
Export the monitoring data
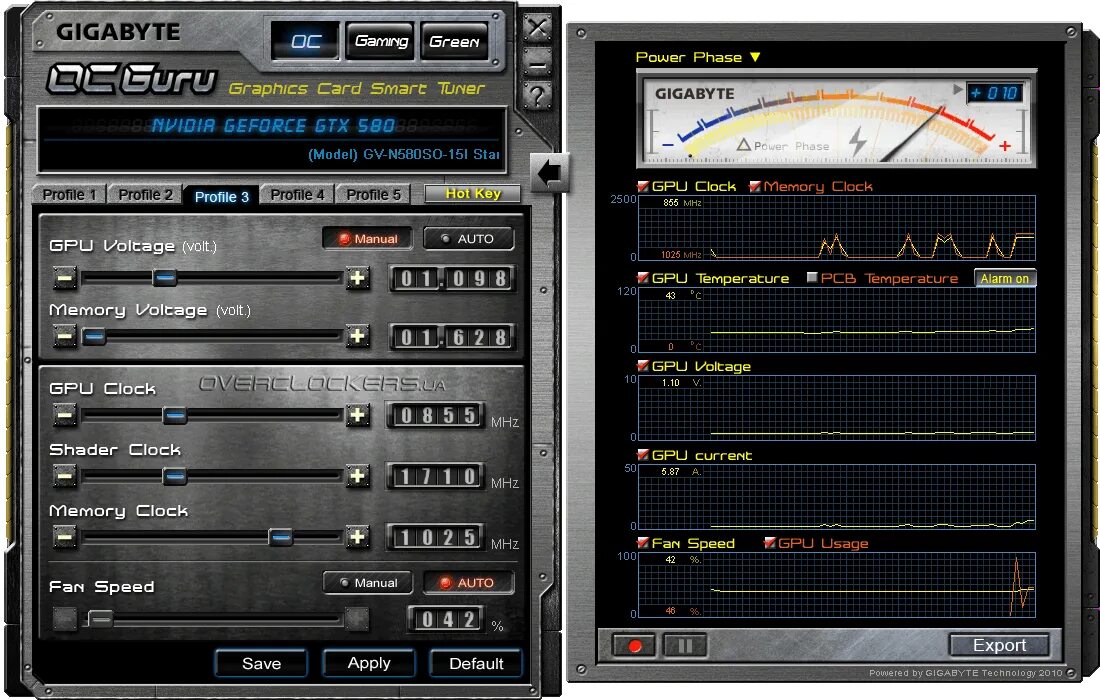point(1000,645)
